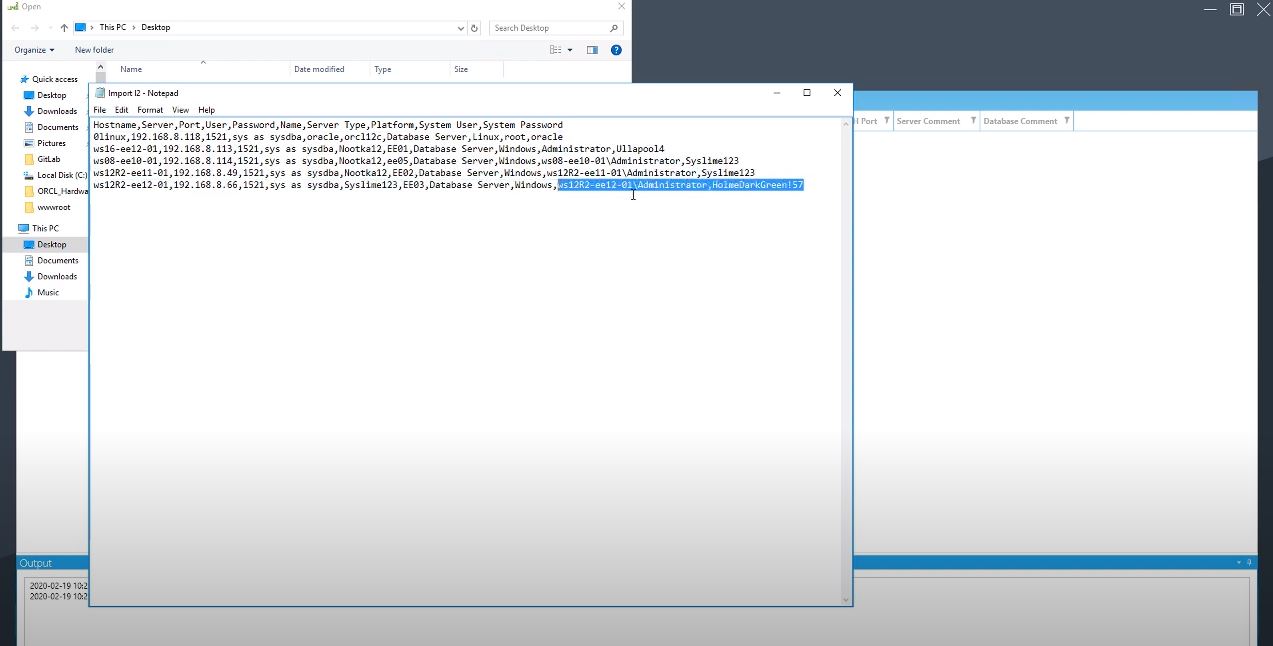Screen dimensions: 1273x646
Task: Click the Hostname header line in Notepad
Action: coord(328,125)
